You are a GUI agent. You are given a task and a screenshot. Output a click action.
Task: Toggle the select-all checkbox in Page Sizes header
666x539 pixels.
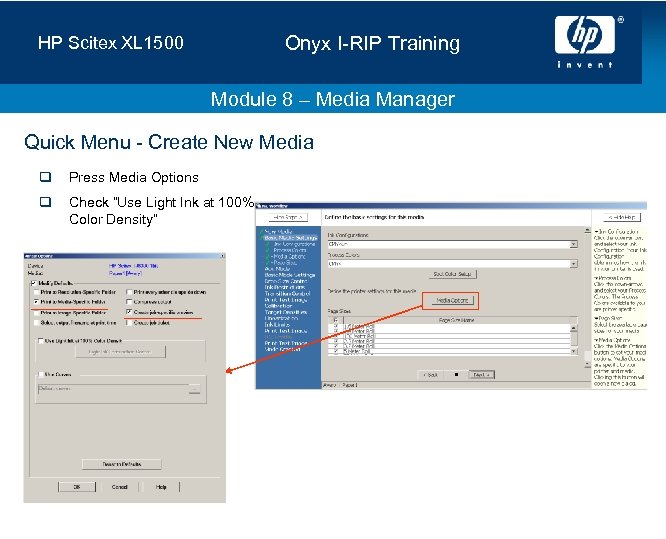pos(336,320)
